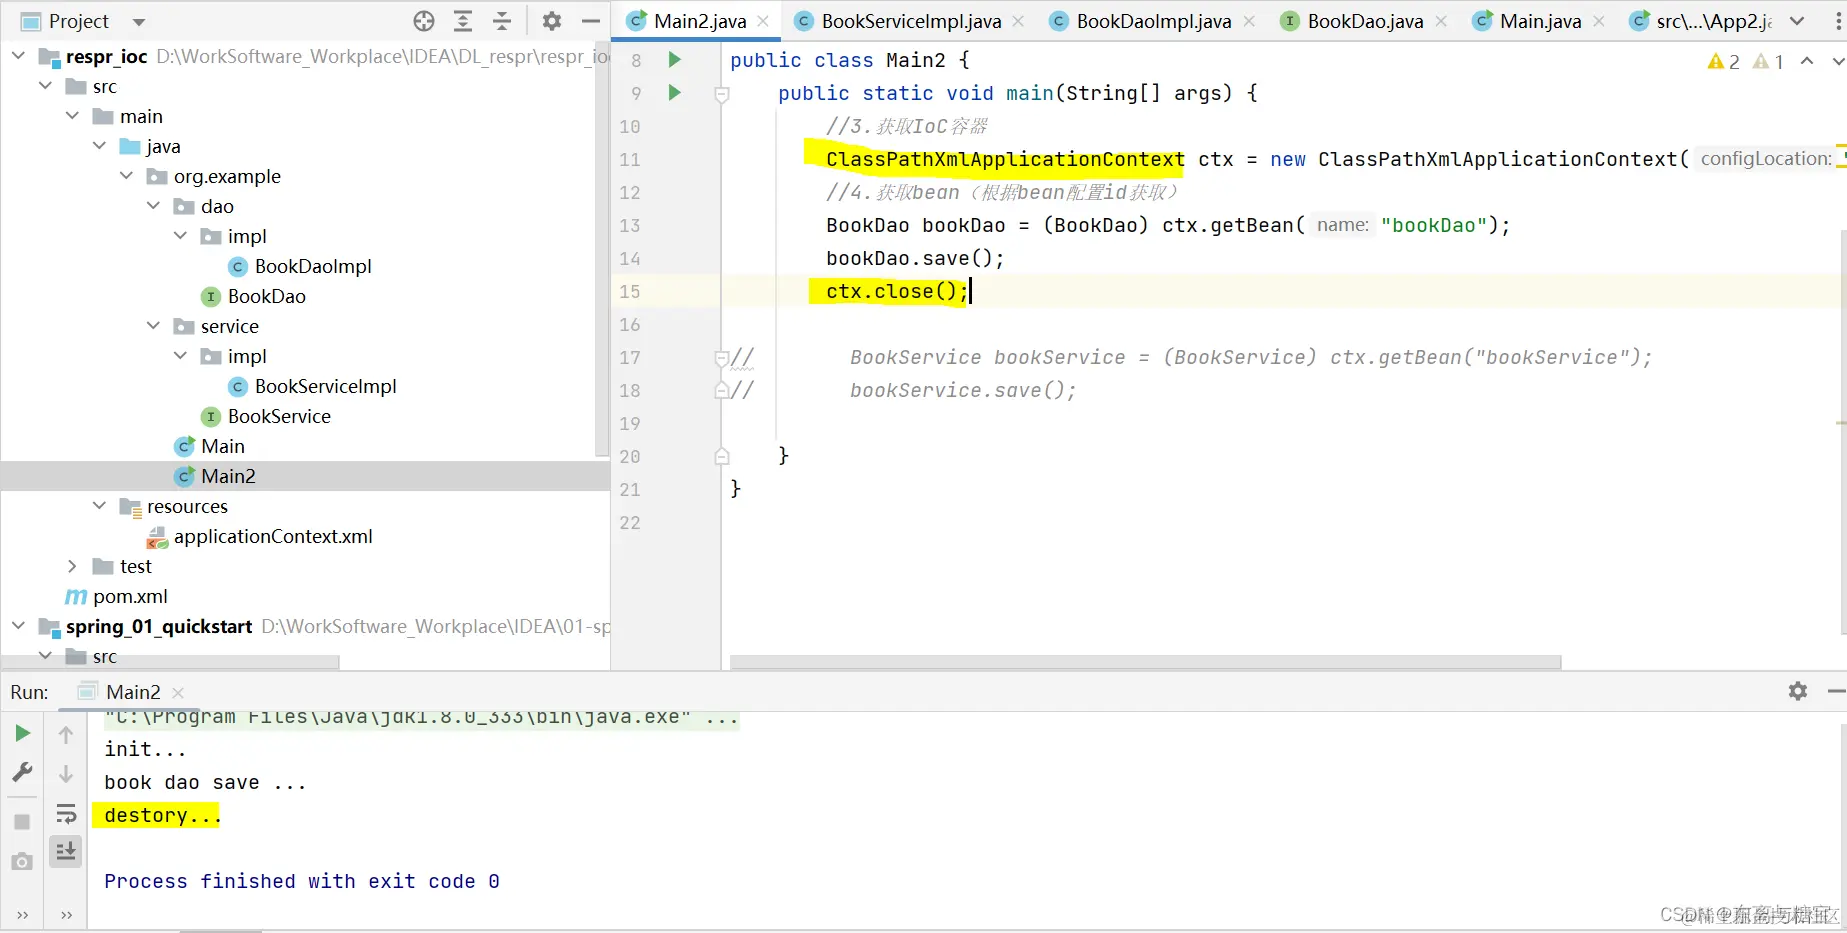Collapse the respr_ioc project node

point(18,56)
